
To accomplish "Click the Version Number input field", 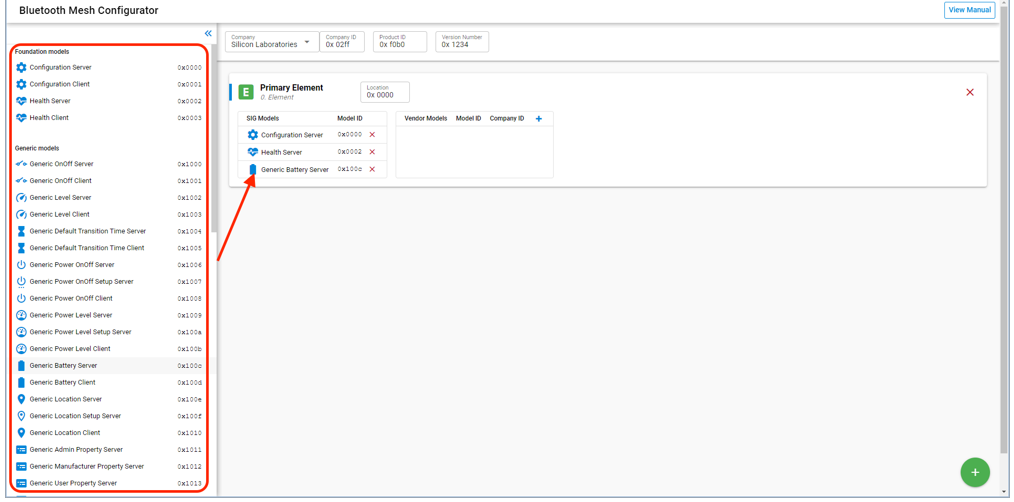I will (x=461, y=44).
